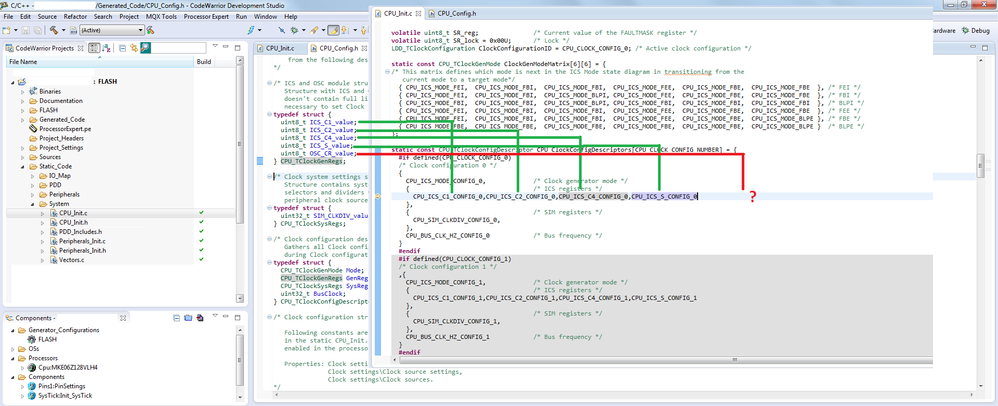Select CPU_Init.c tab in front window

(x=397, y=13)
